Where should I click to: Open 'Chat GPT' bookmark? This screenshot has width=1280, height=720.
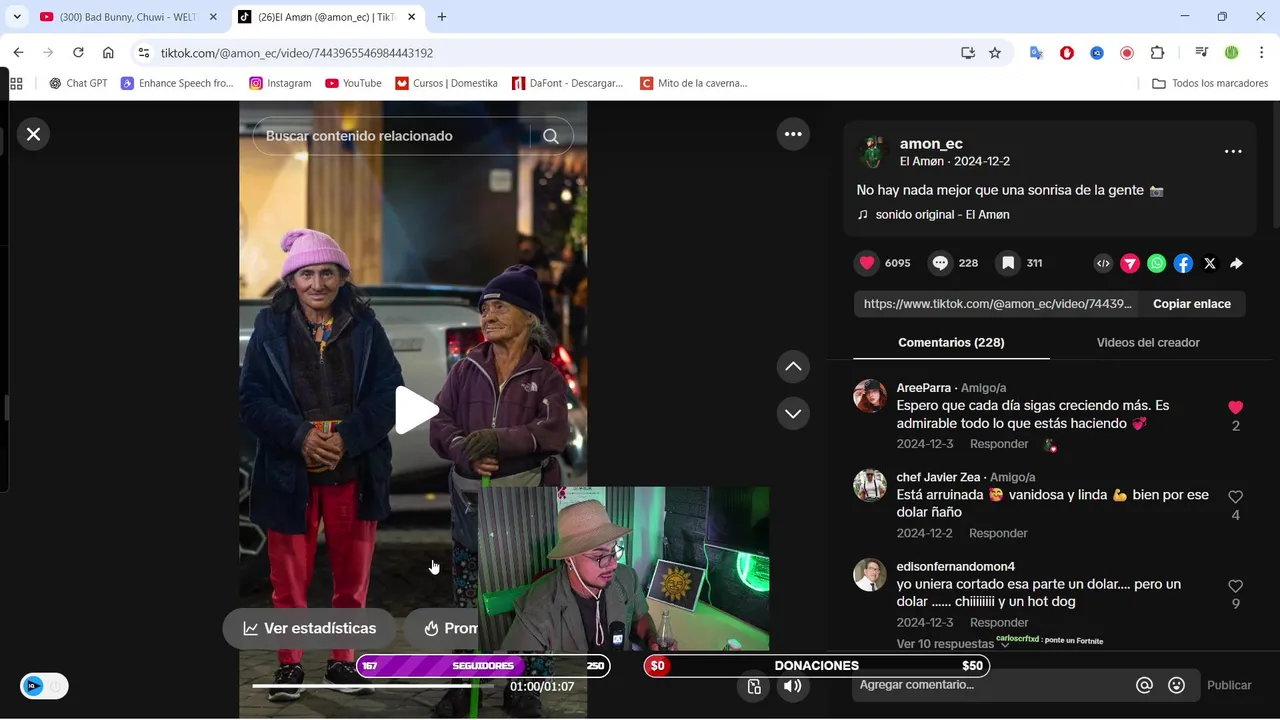tap(78, 83)
